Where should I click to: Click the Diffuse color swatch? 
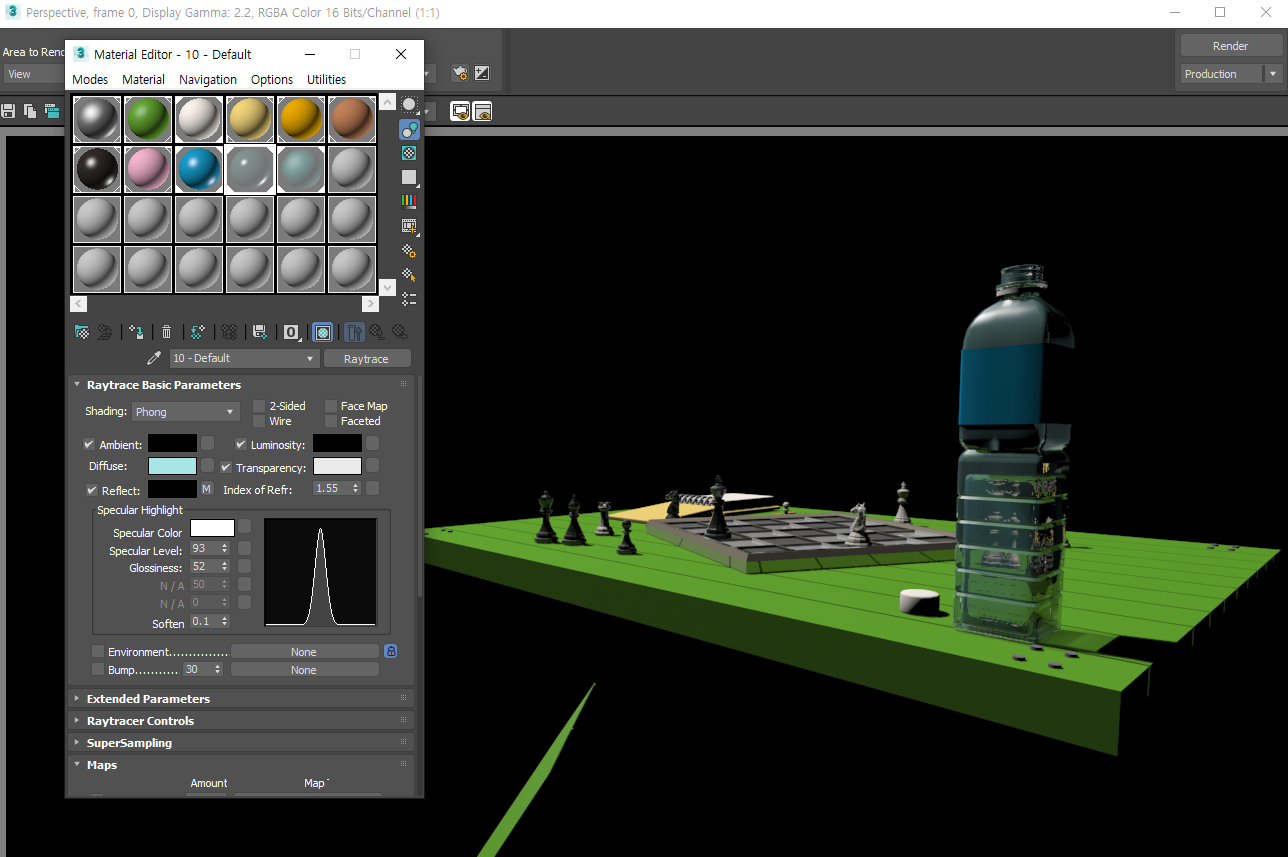[x=173, y=466]
